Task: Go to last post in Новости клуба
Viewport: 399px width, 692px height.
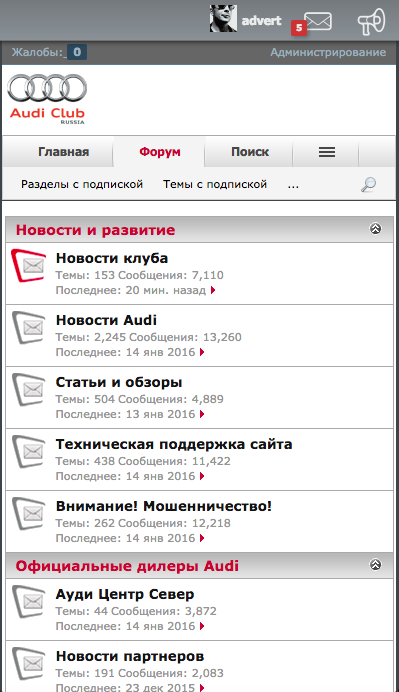Action: 213,290
